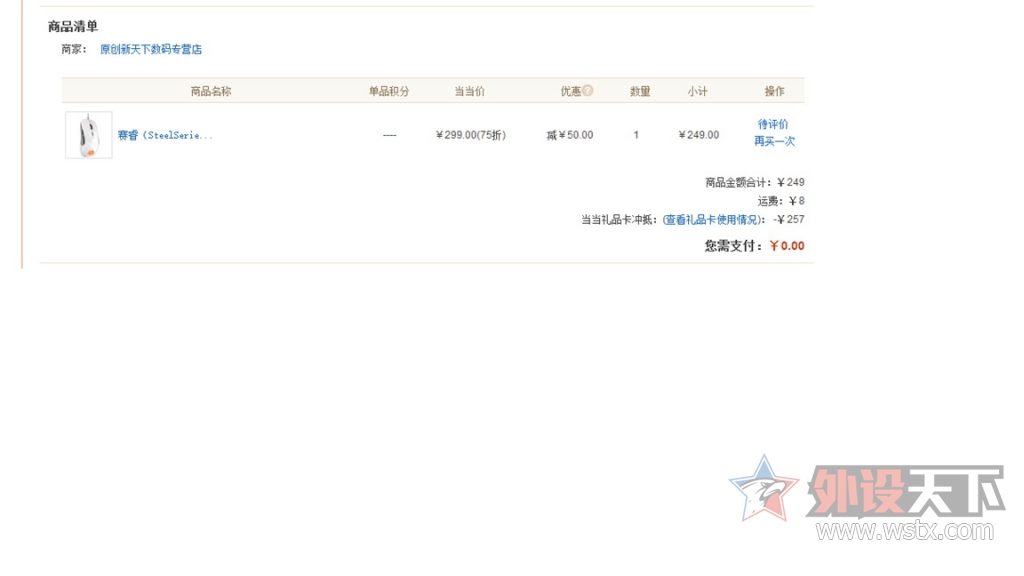Click the 商品名称 column header
The width and height of the screenshot is (1024, 576).
click(x=211, y=91)
